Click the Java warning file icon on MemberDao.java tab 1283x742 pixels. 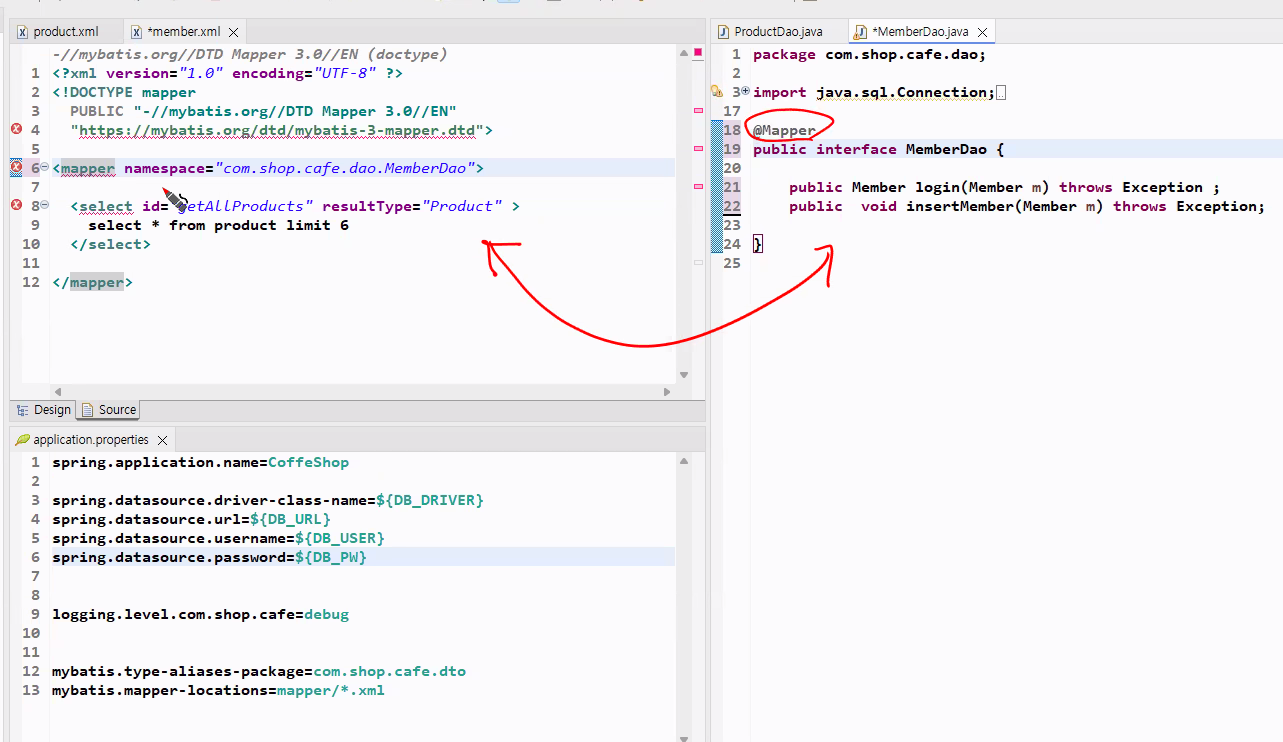[x=861, y=32]
